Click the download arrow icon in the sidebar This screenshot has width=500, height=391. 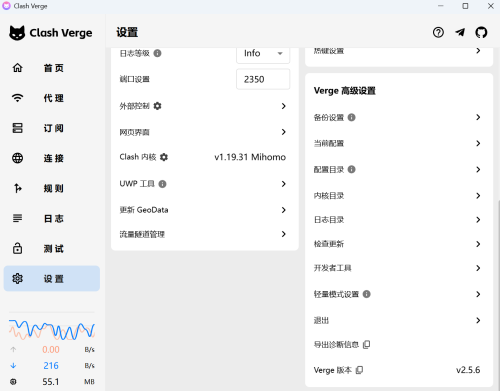click(x=13, y=366)
